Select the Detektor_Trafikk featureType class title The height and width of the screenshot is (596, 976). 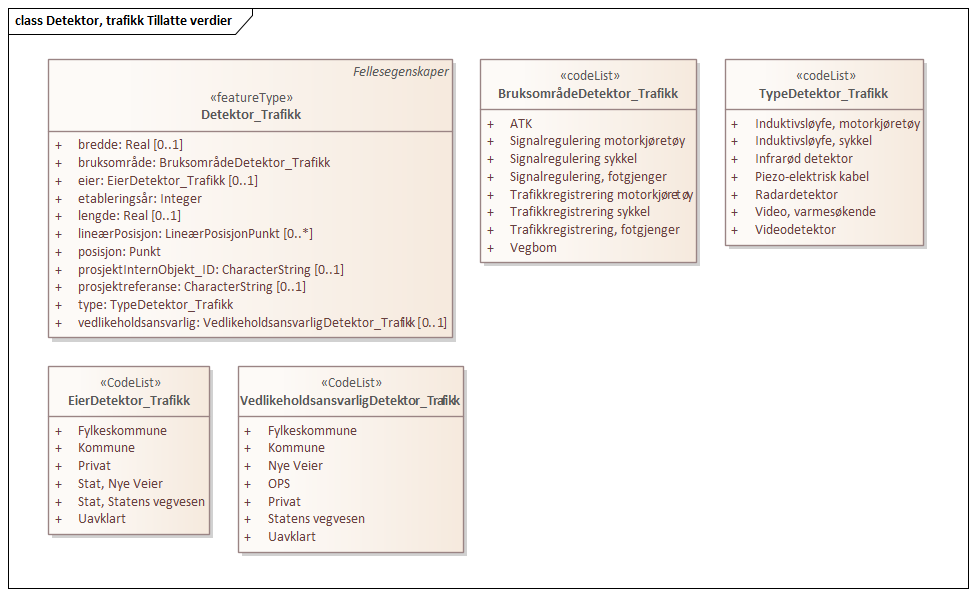click(250, 115)
